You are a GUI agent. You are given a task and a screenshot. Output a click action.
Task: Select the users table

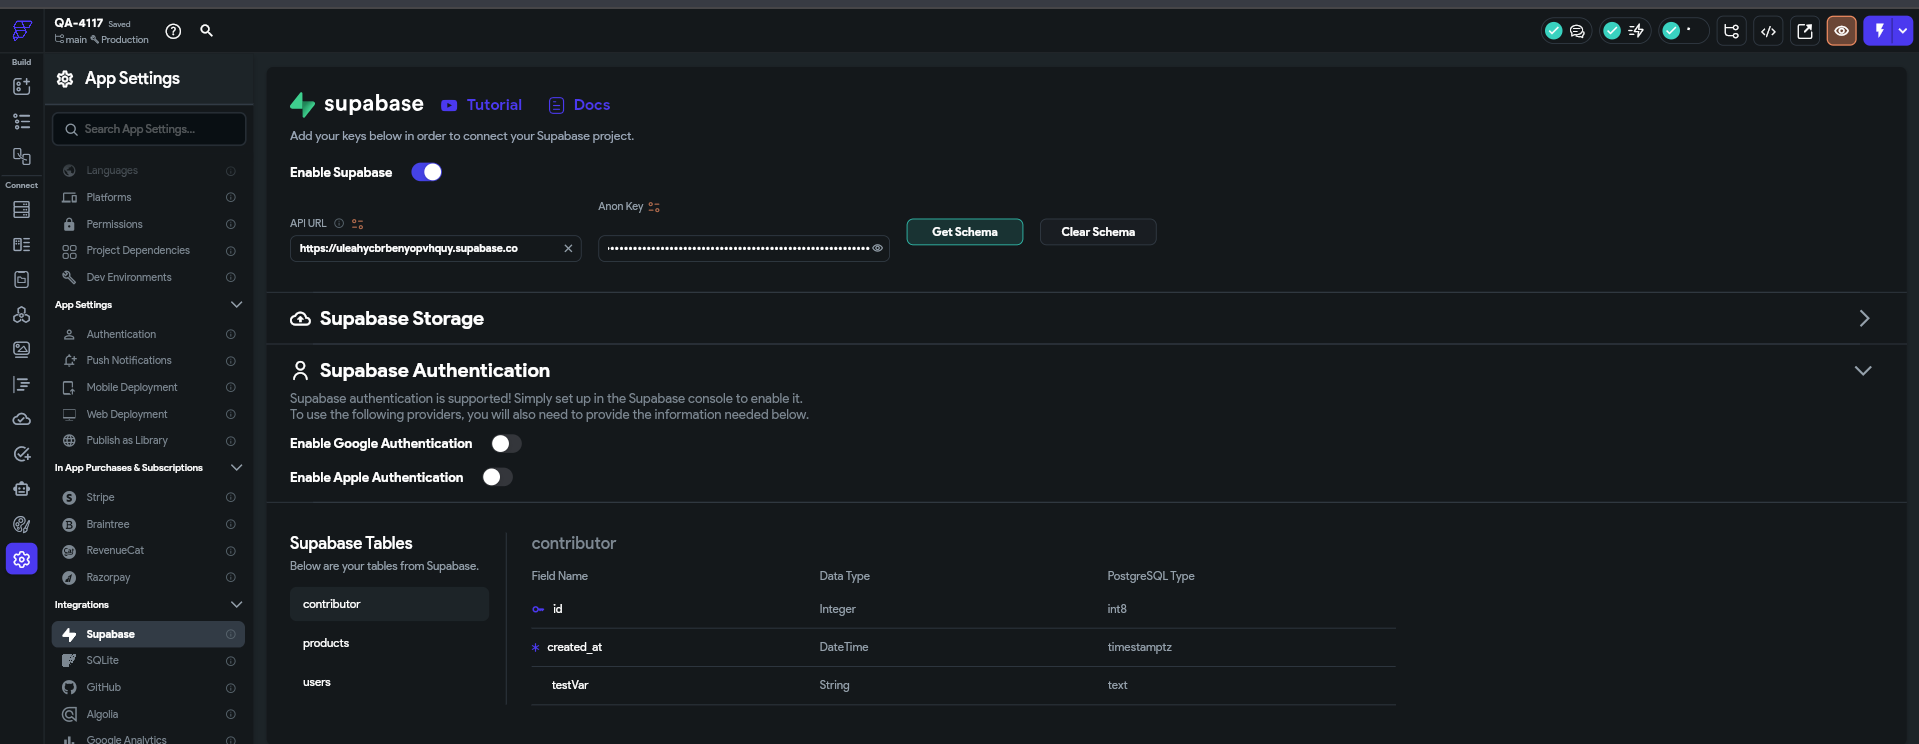point(389,682)
